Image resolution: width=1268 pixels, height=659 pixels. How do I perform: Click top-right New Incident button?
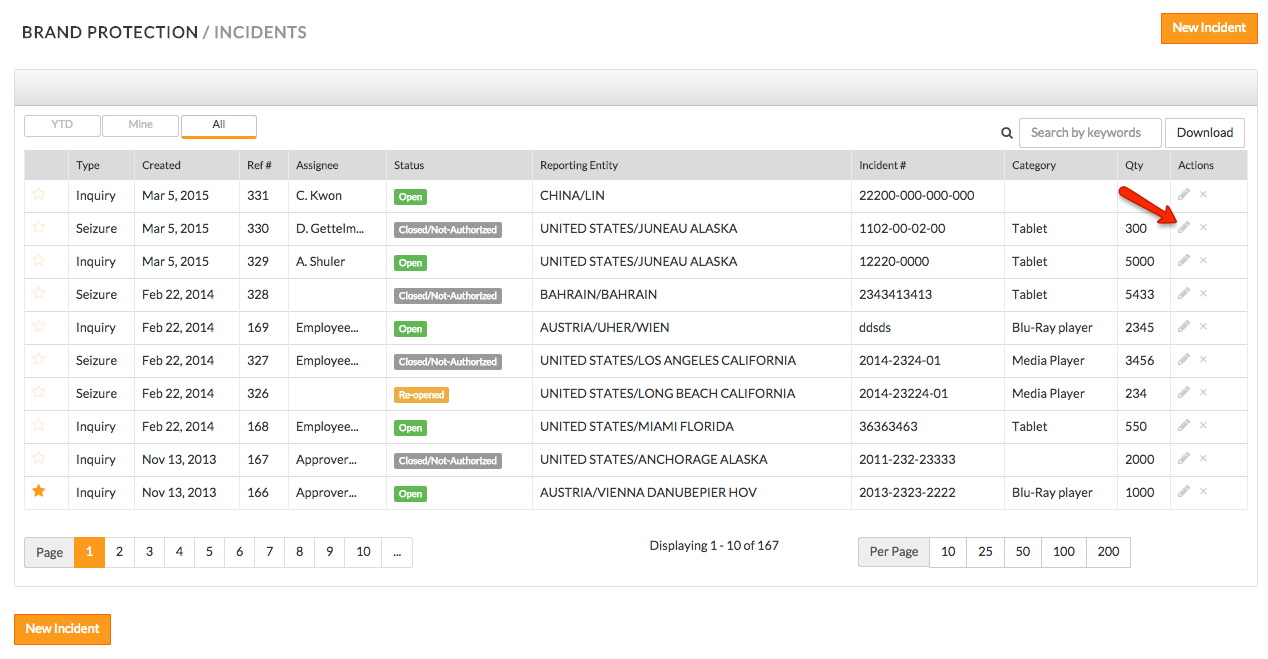click(1208, 28)
